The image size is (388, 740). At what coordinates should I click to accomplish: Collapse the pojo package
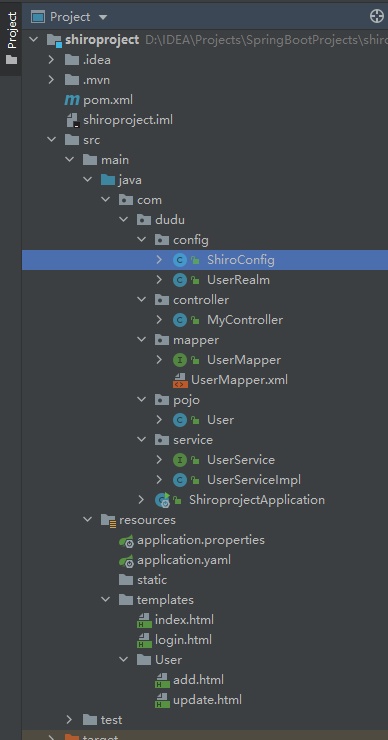tap(141, 399)
